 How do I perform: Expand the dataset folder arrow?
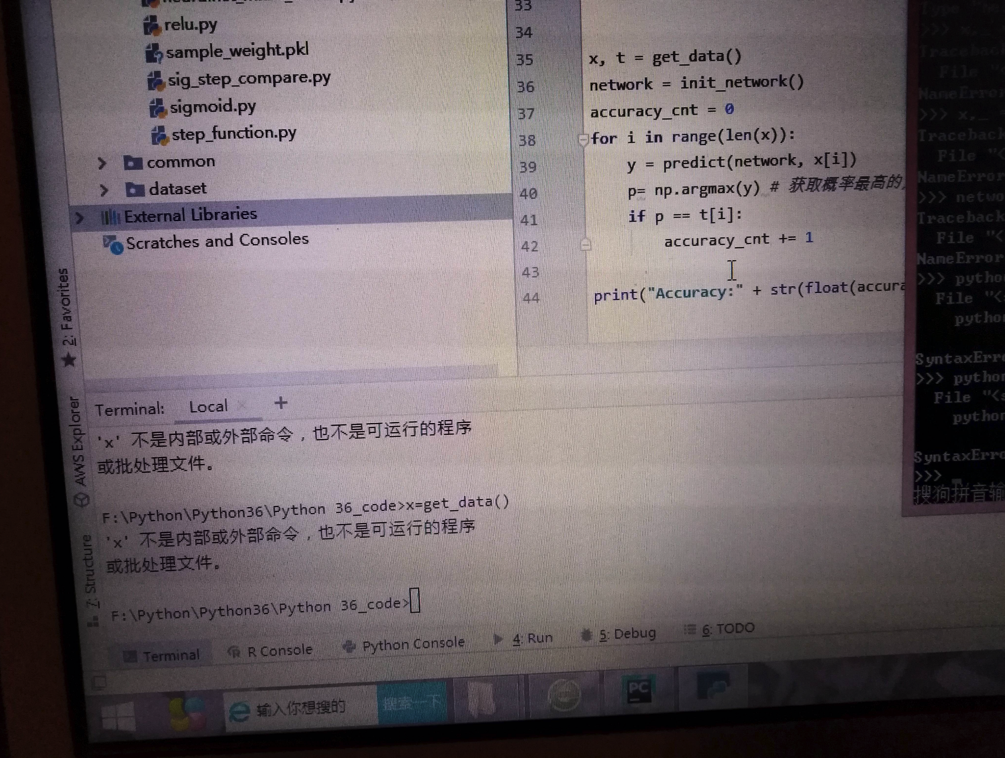104,190
